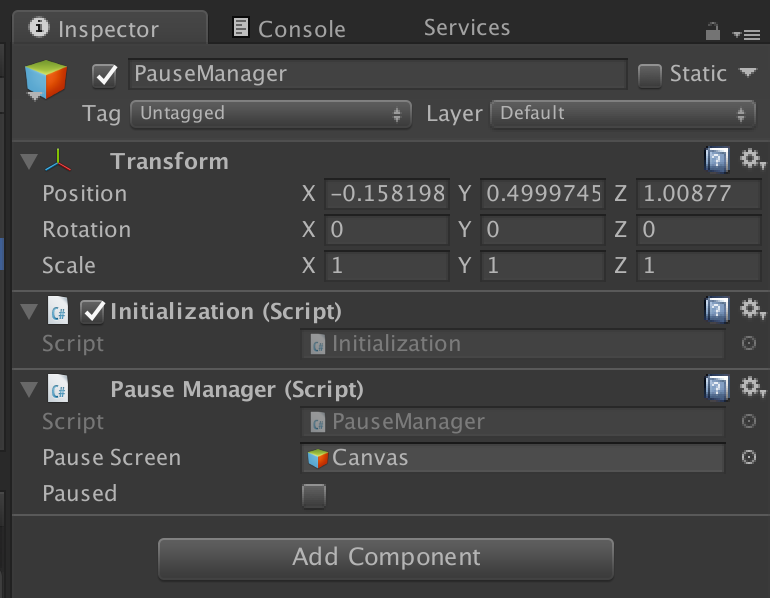The height and width of the screenshot is (598, 770).
Task: Click the Add Component button
Action: click(385, 557)
